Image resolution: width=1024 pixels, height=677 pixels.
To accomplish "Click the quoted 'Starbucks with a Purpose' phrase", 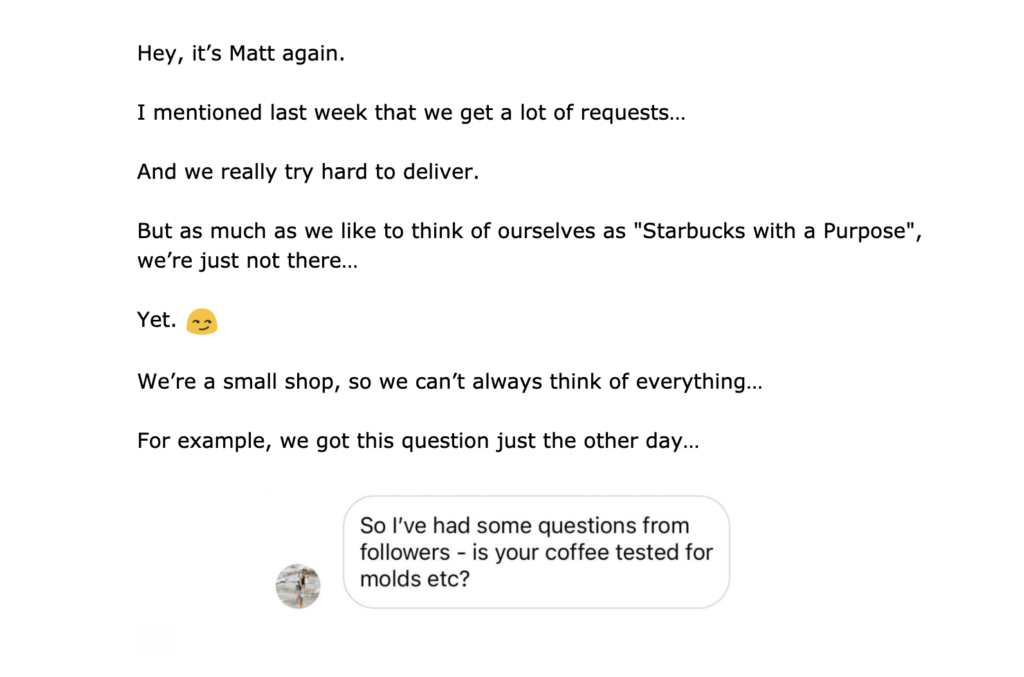I will click(775, 231).
